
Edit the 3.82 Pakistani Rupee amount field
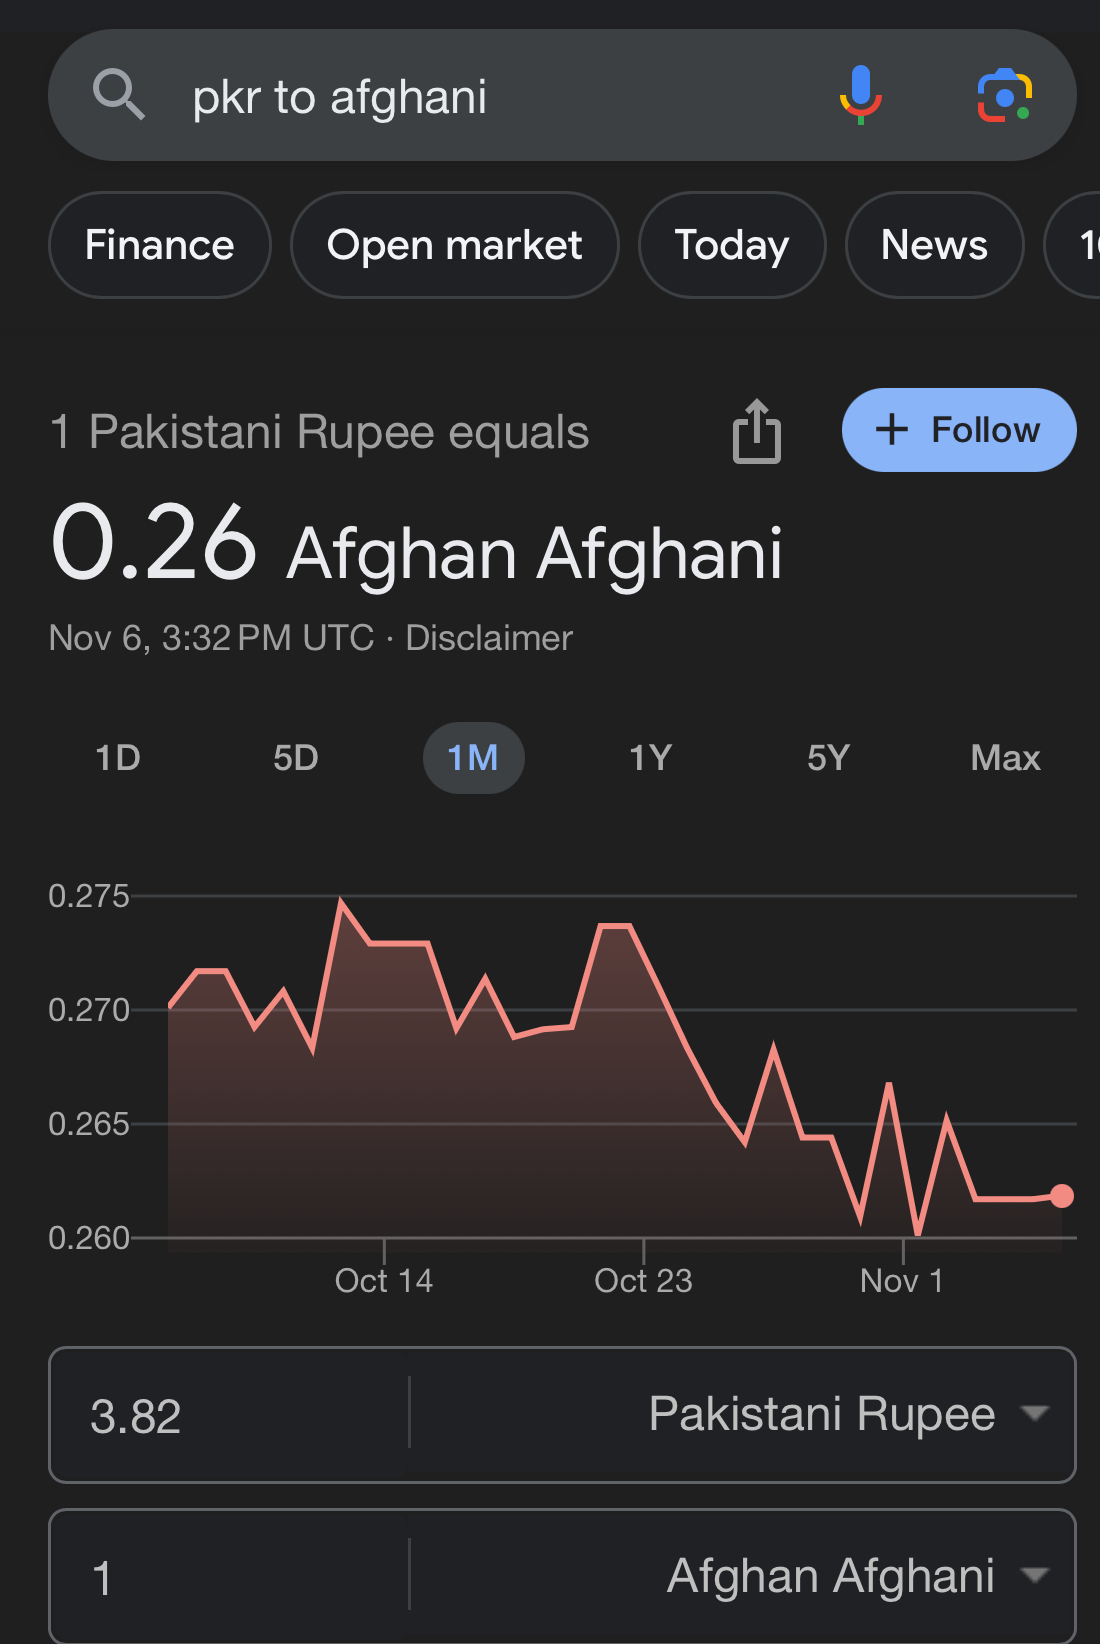coord(230,1415)
